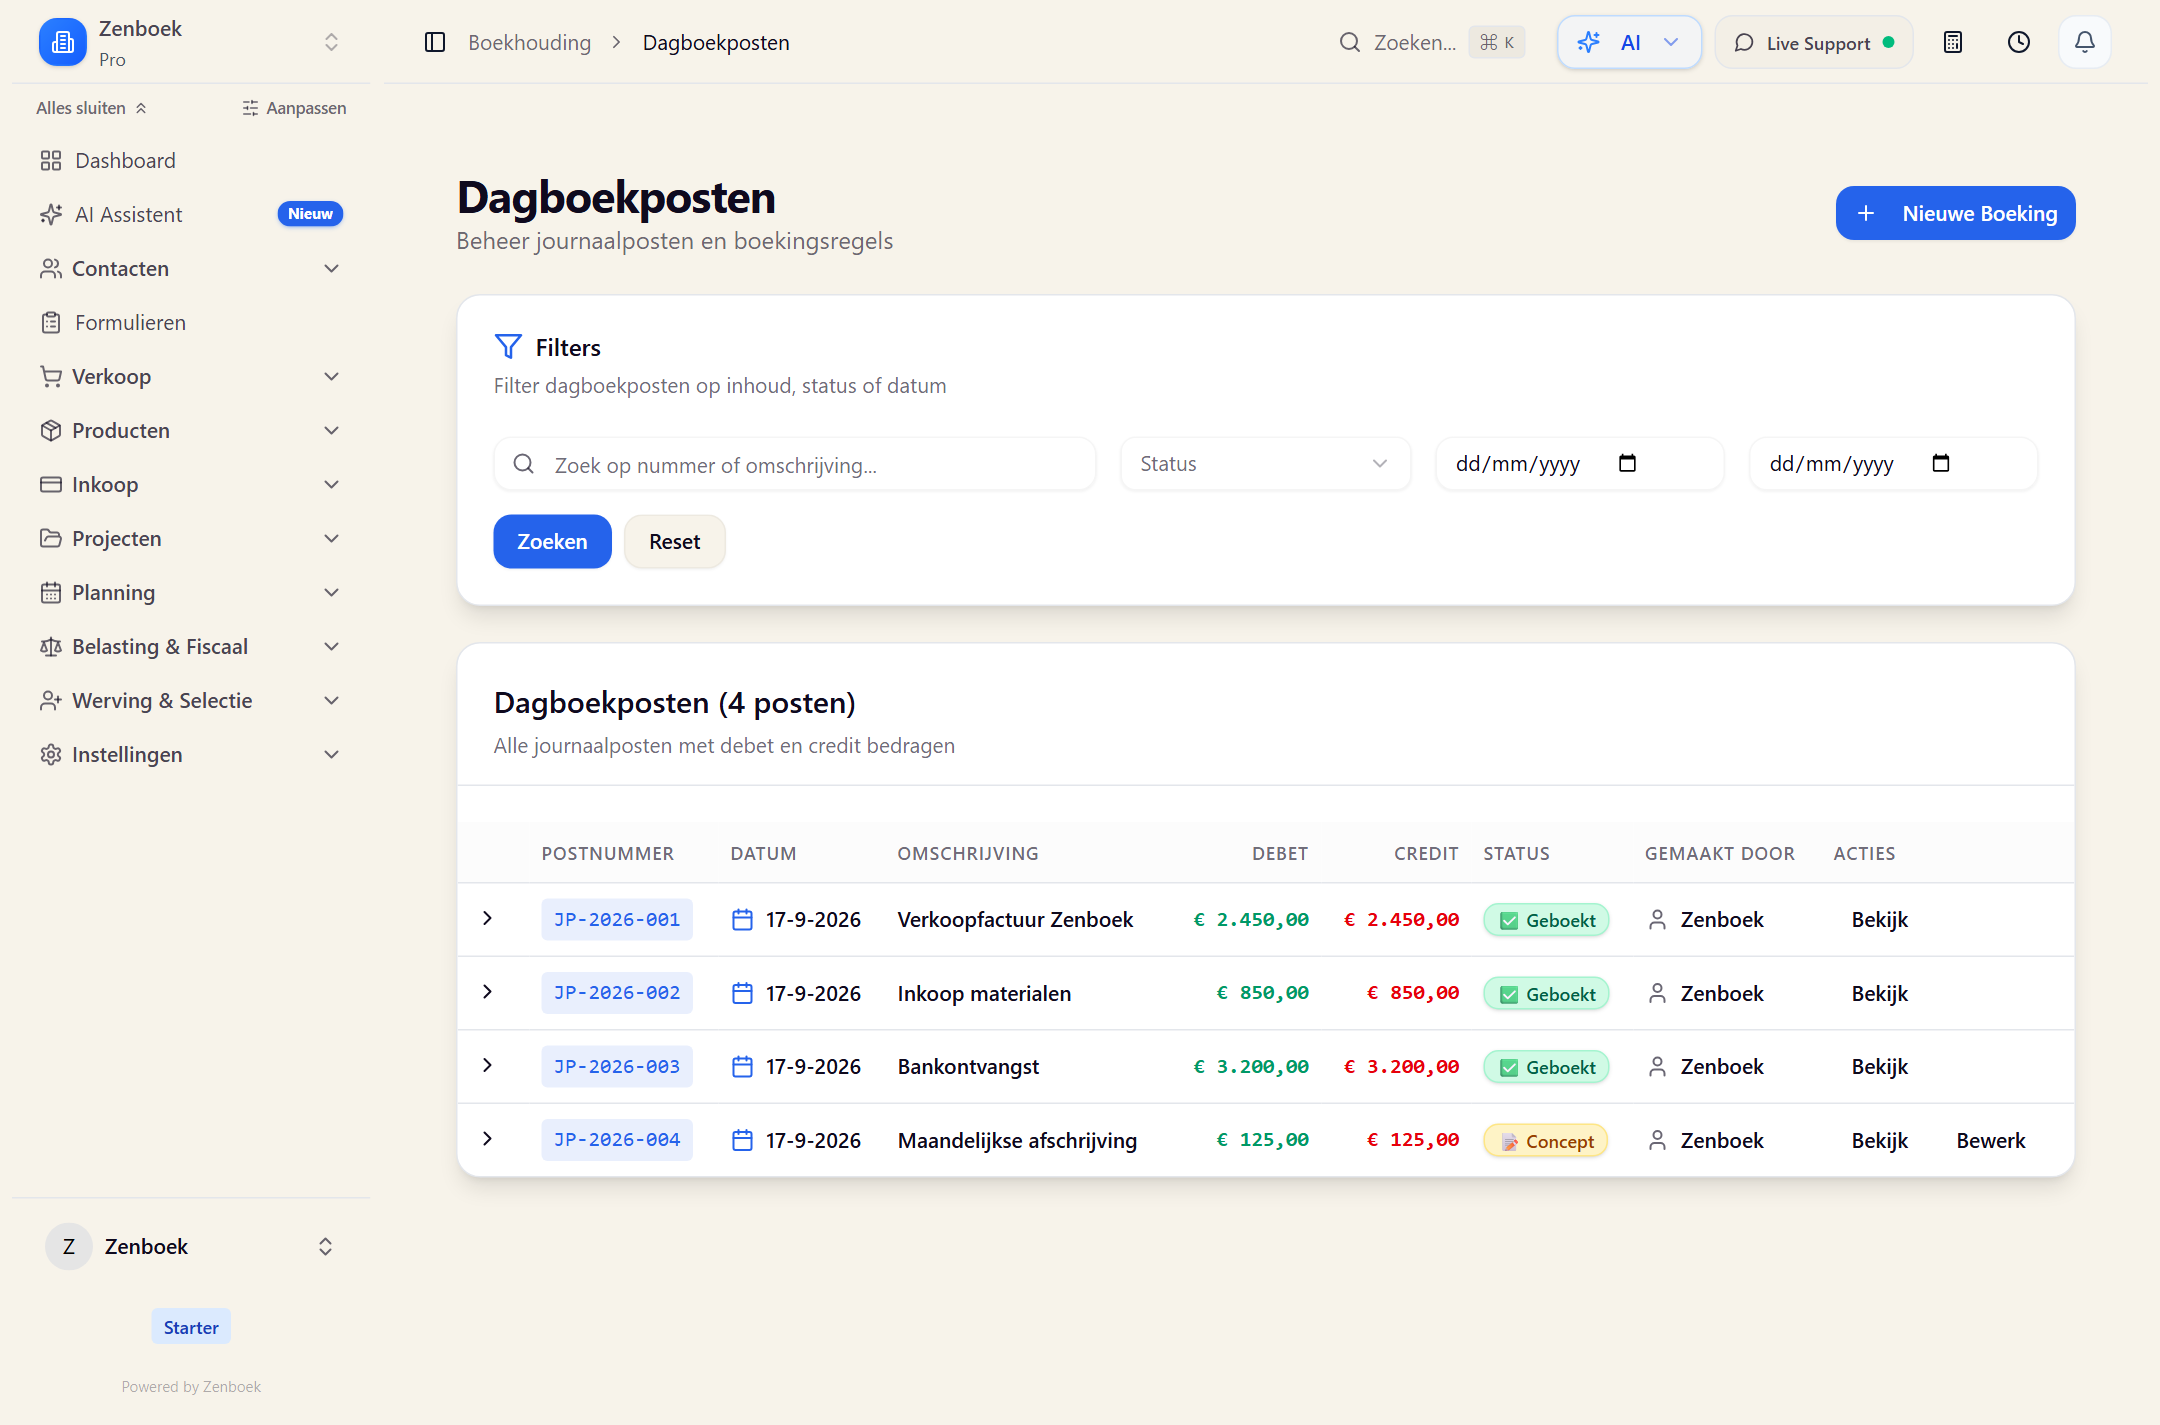The height and width of the screenshot is (1425, 2160).
Task: Click Alles sluiten
Action: [91, 108]
